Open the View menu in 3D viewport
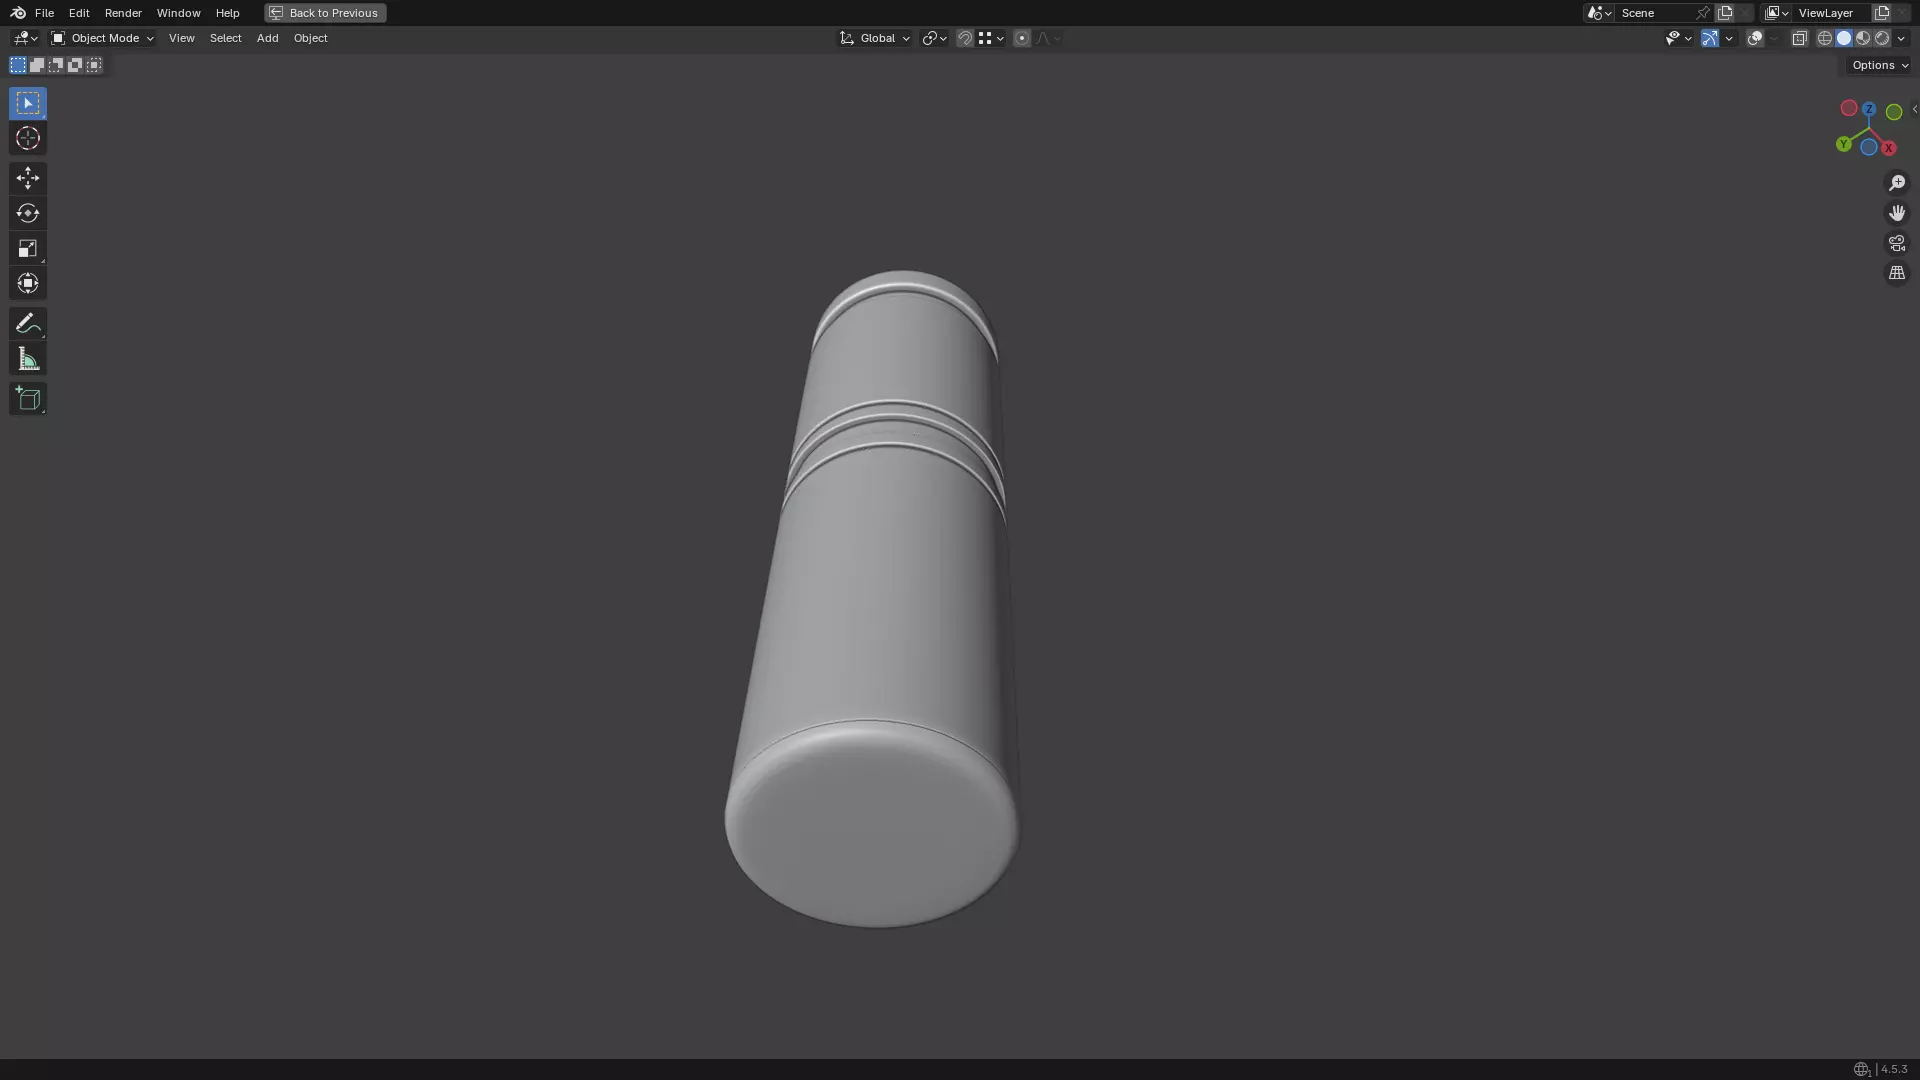This screenshot has width=1920, height=1080. [x=181, y=38]
